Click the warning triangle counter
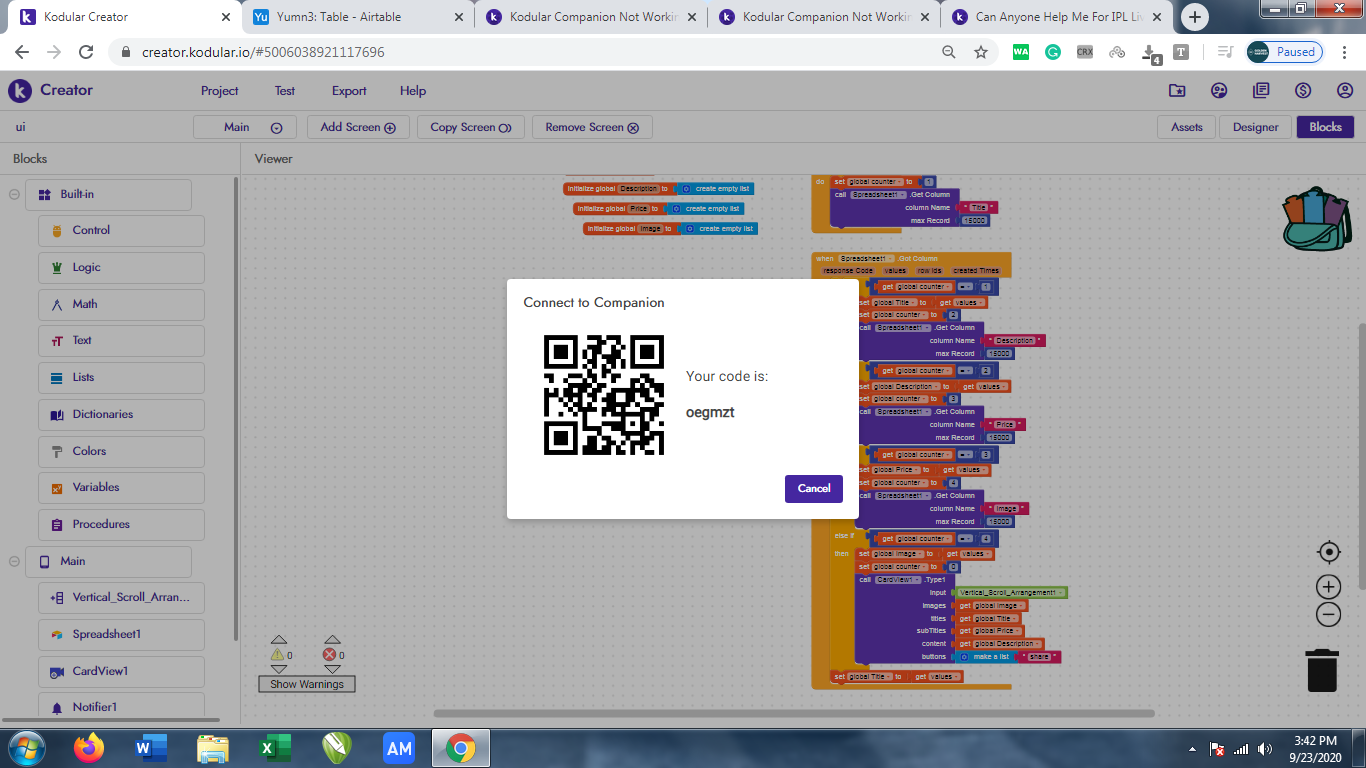Viewport: 1366px width, 768px height. [x=279, y=655]
